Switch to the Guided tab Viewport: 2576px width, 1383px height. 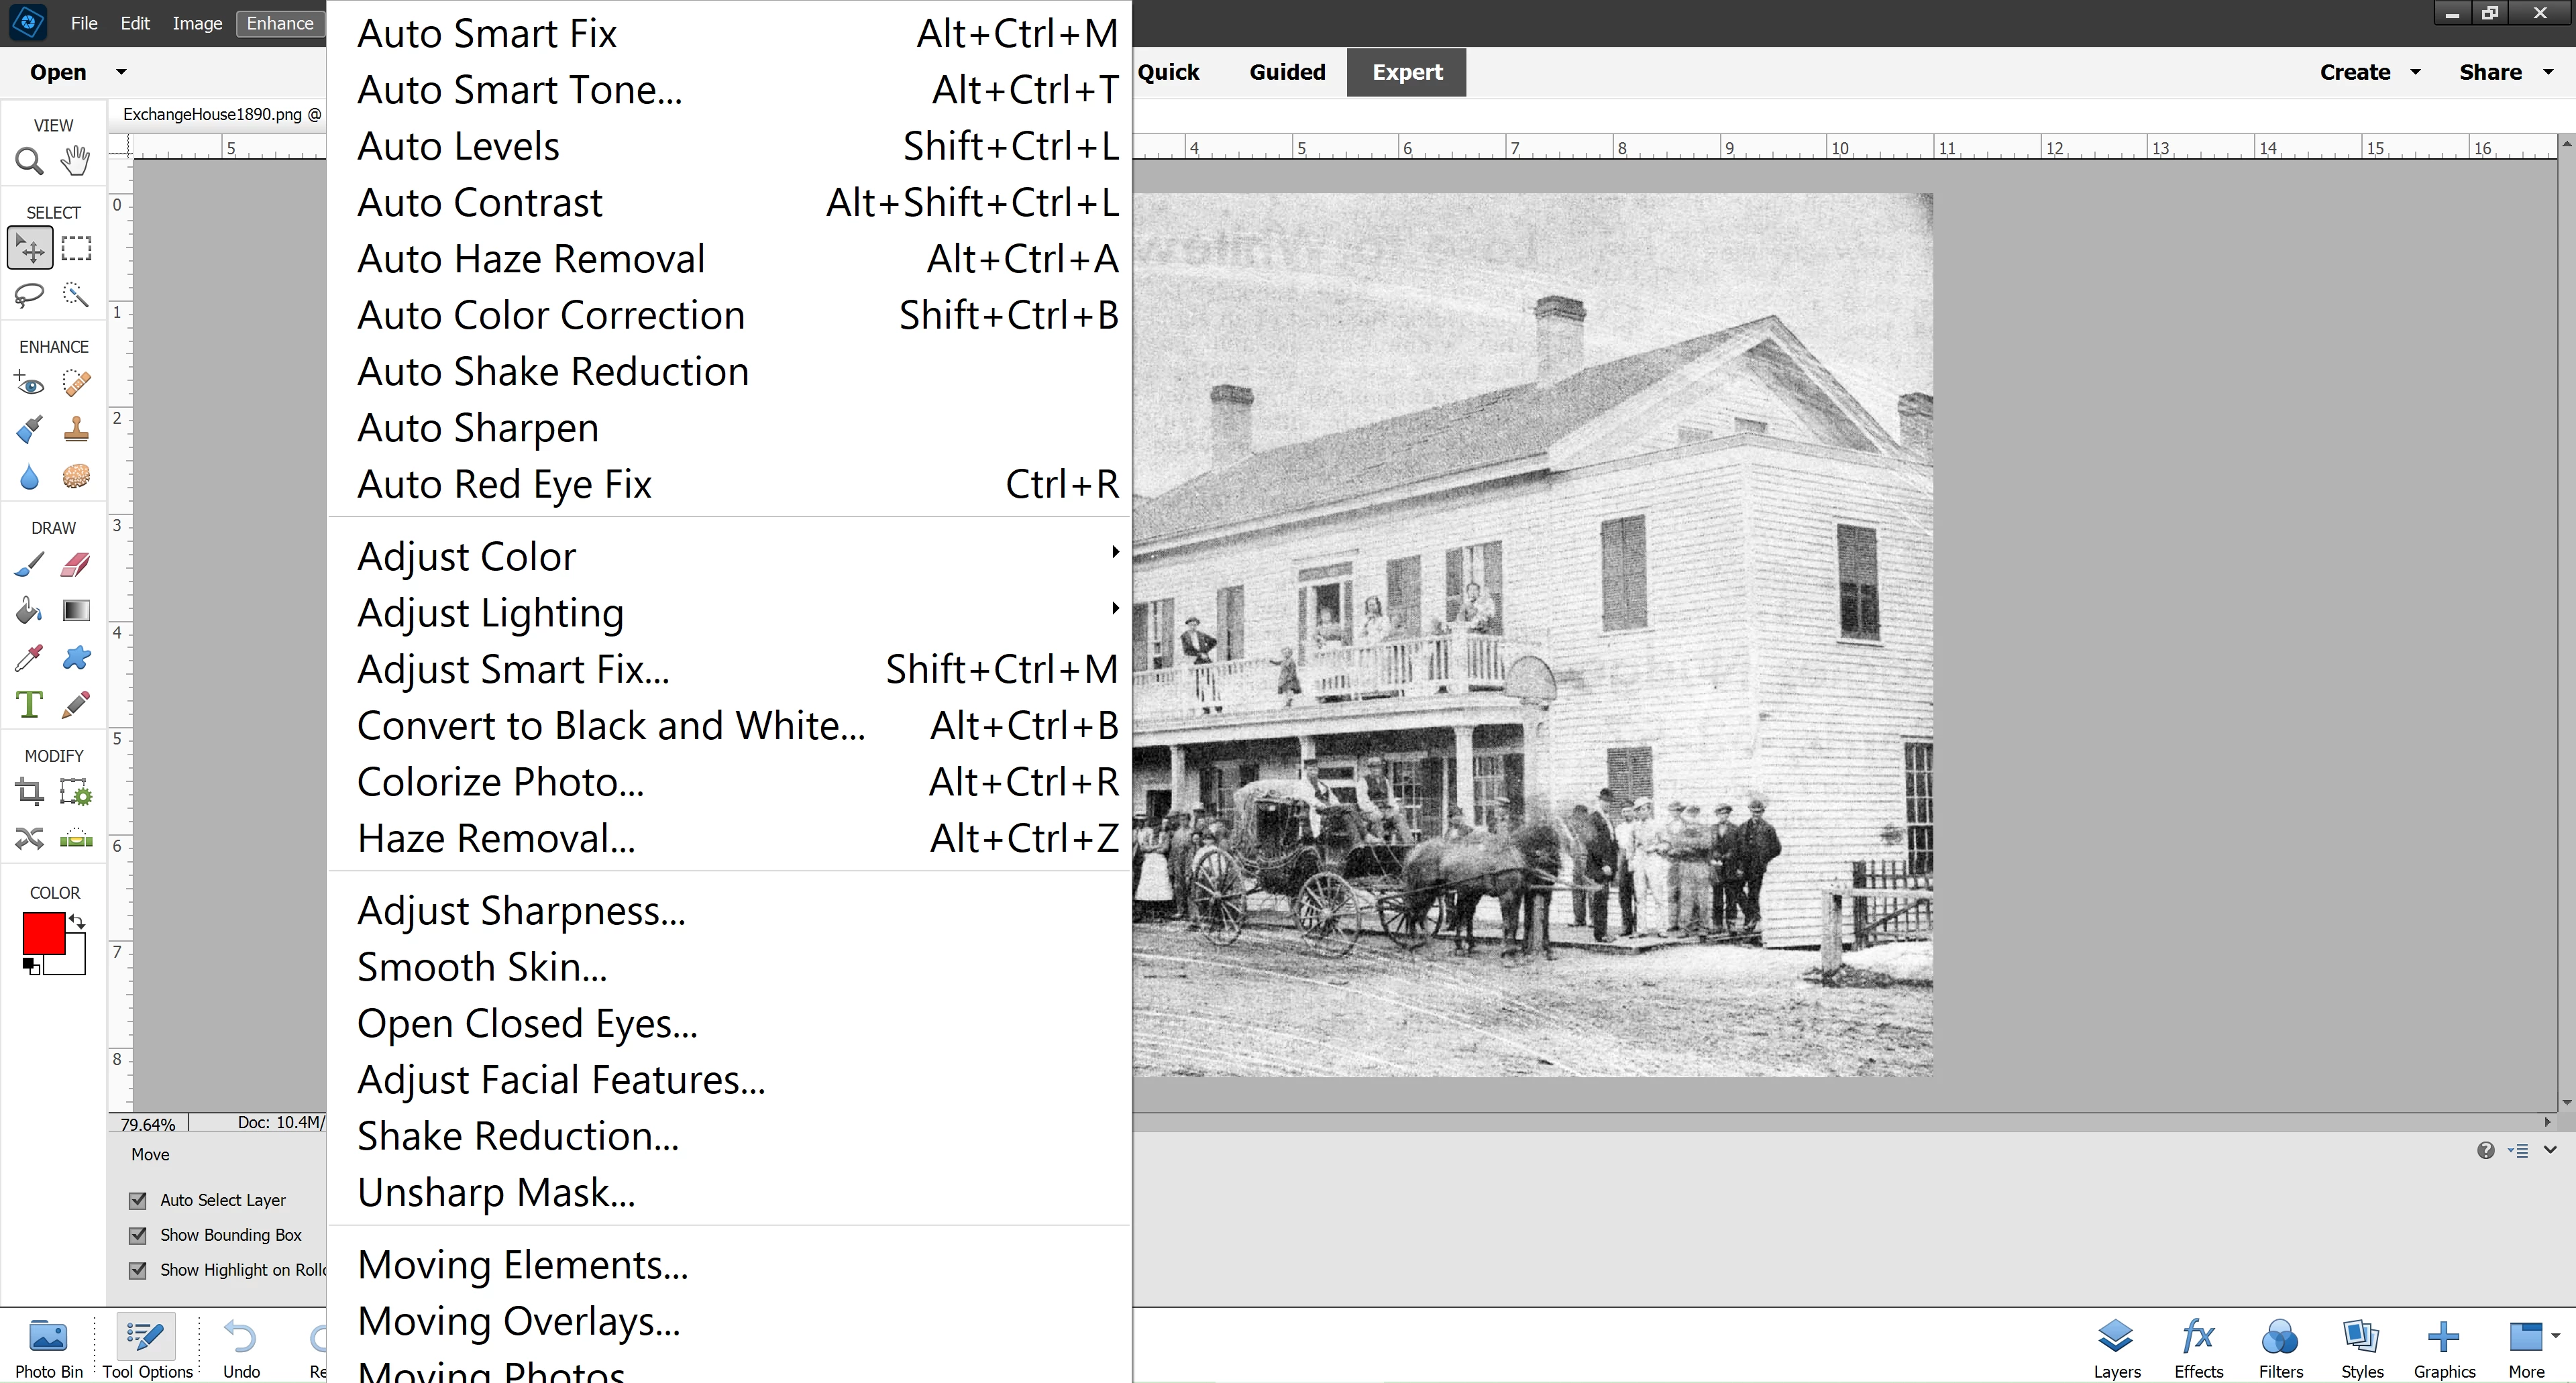[1287, 72]
